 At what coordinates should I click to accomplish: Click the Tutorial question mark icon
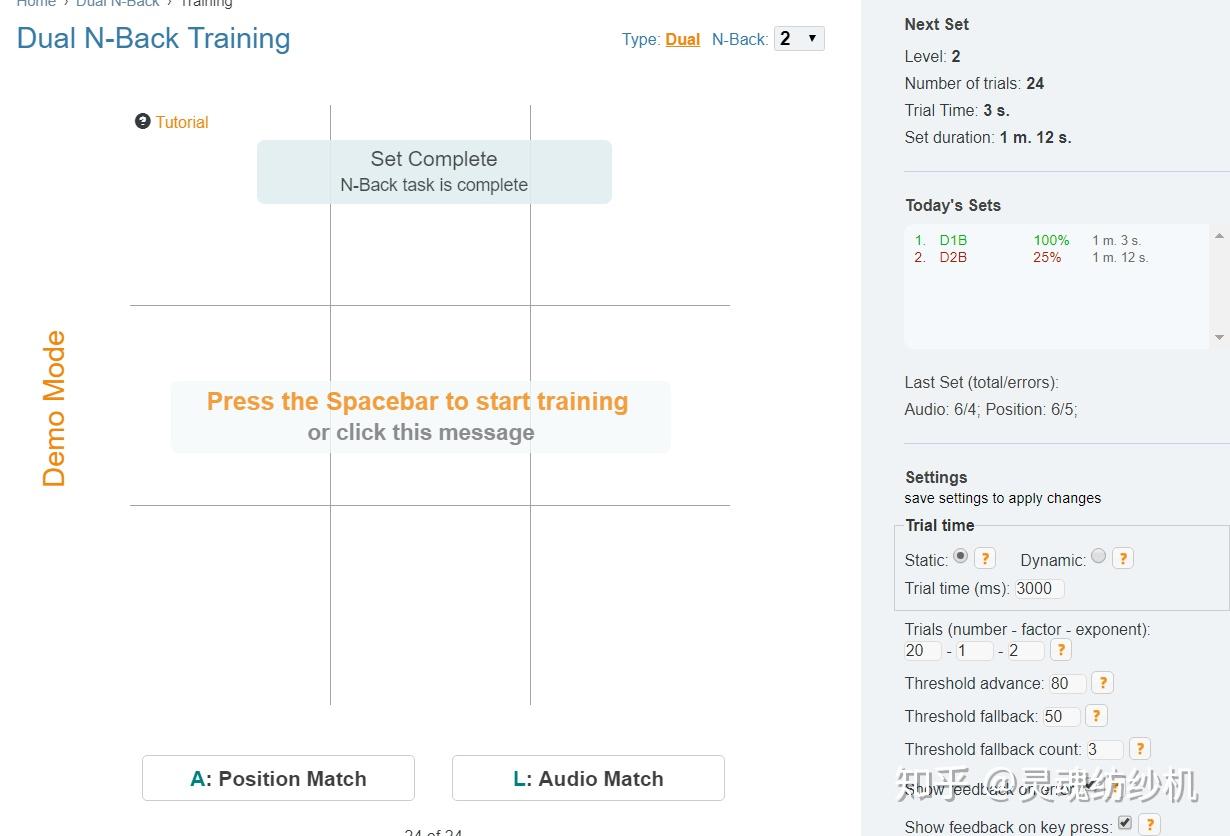pyautogui.click(x=142, y=122)
